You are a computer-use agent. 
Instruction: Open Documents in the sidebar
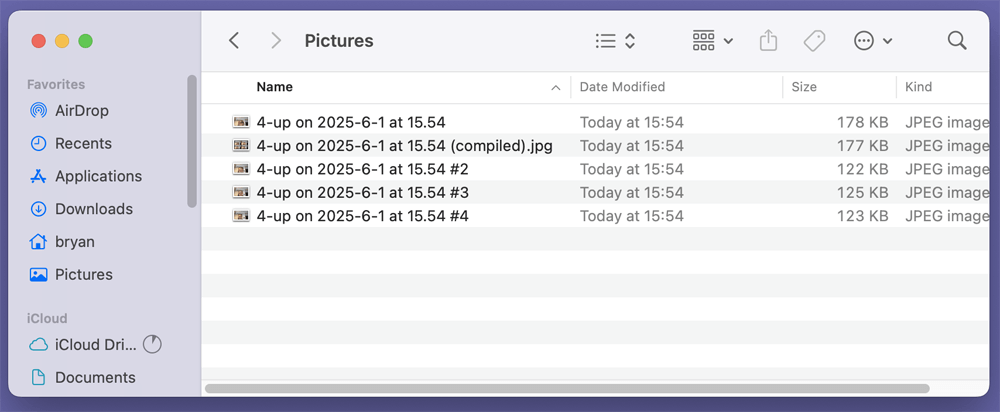95,378
